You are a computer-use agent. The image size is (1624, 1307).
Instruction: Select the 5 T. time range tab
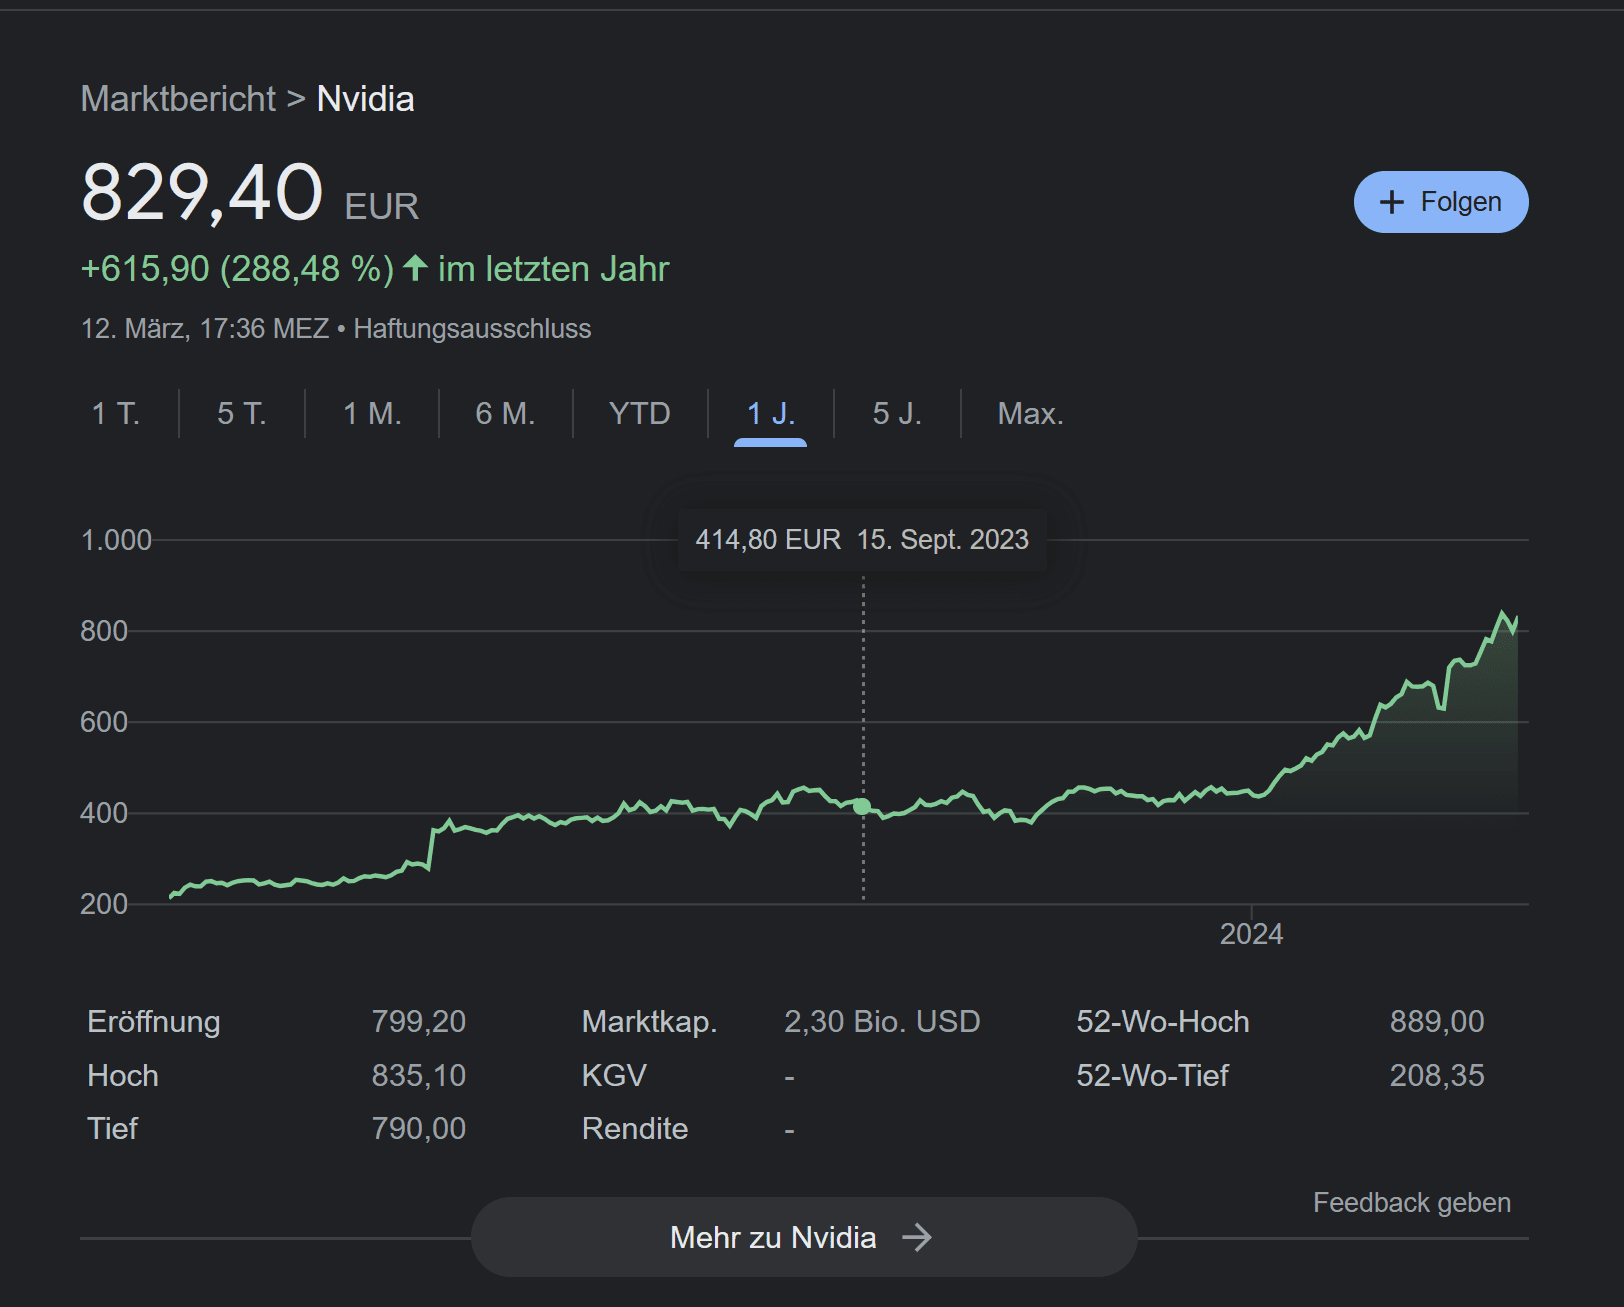click(242, 413)
